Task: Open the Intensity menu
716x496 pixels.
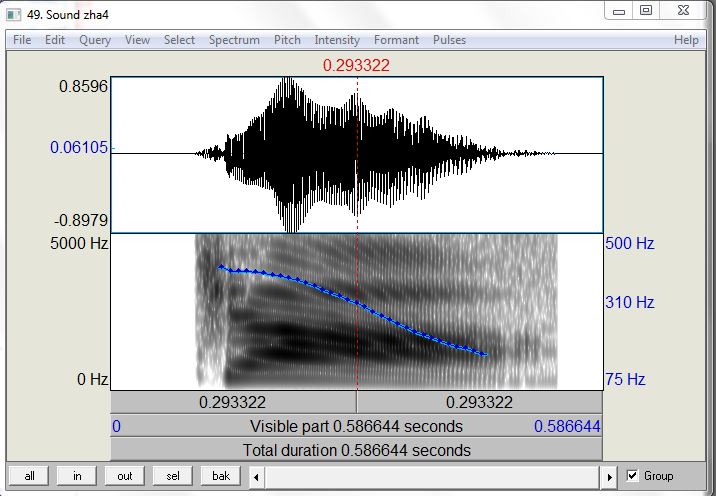Action: (x=337, y=40)
